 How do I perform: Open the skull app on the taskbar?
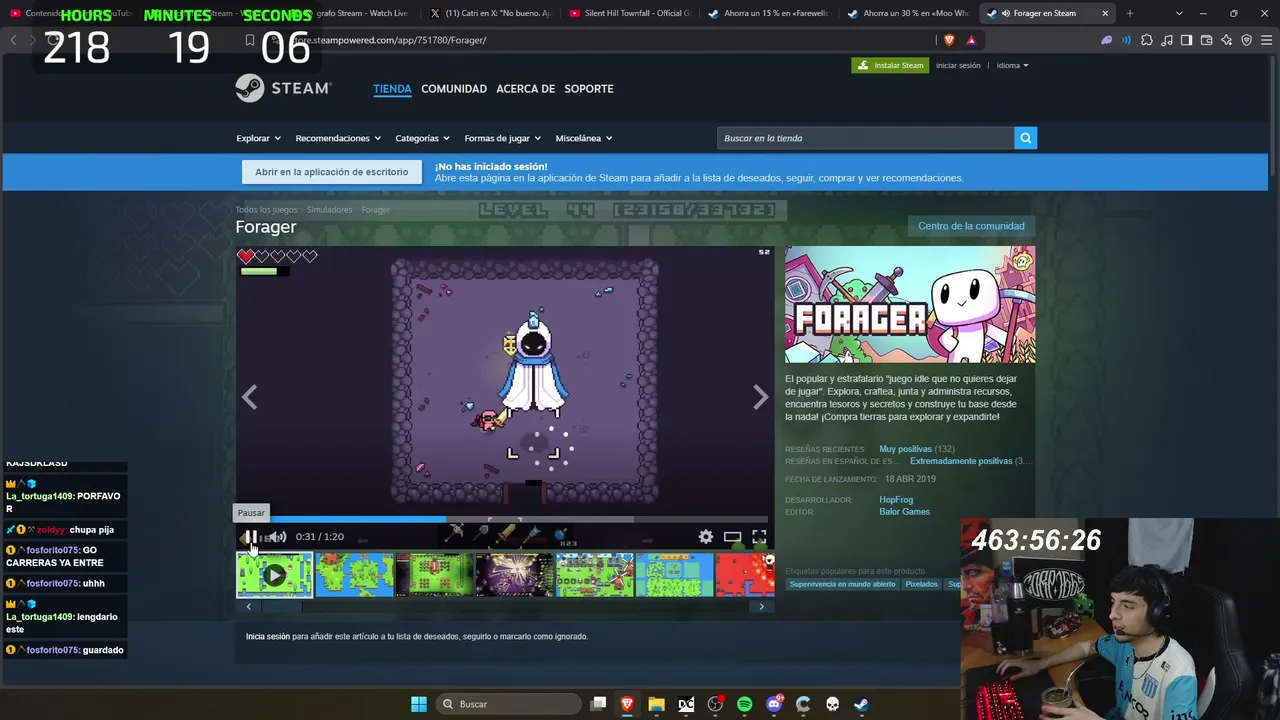832,704
